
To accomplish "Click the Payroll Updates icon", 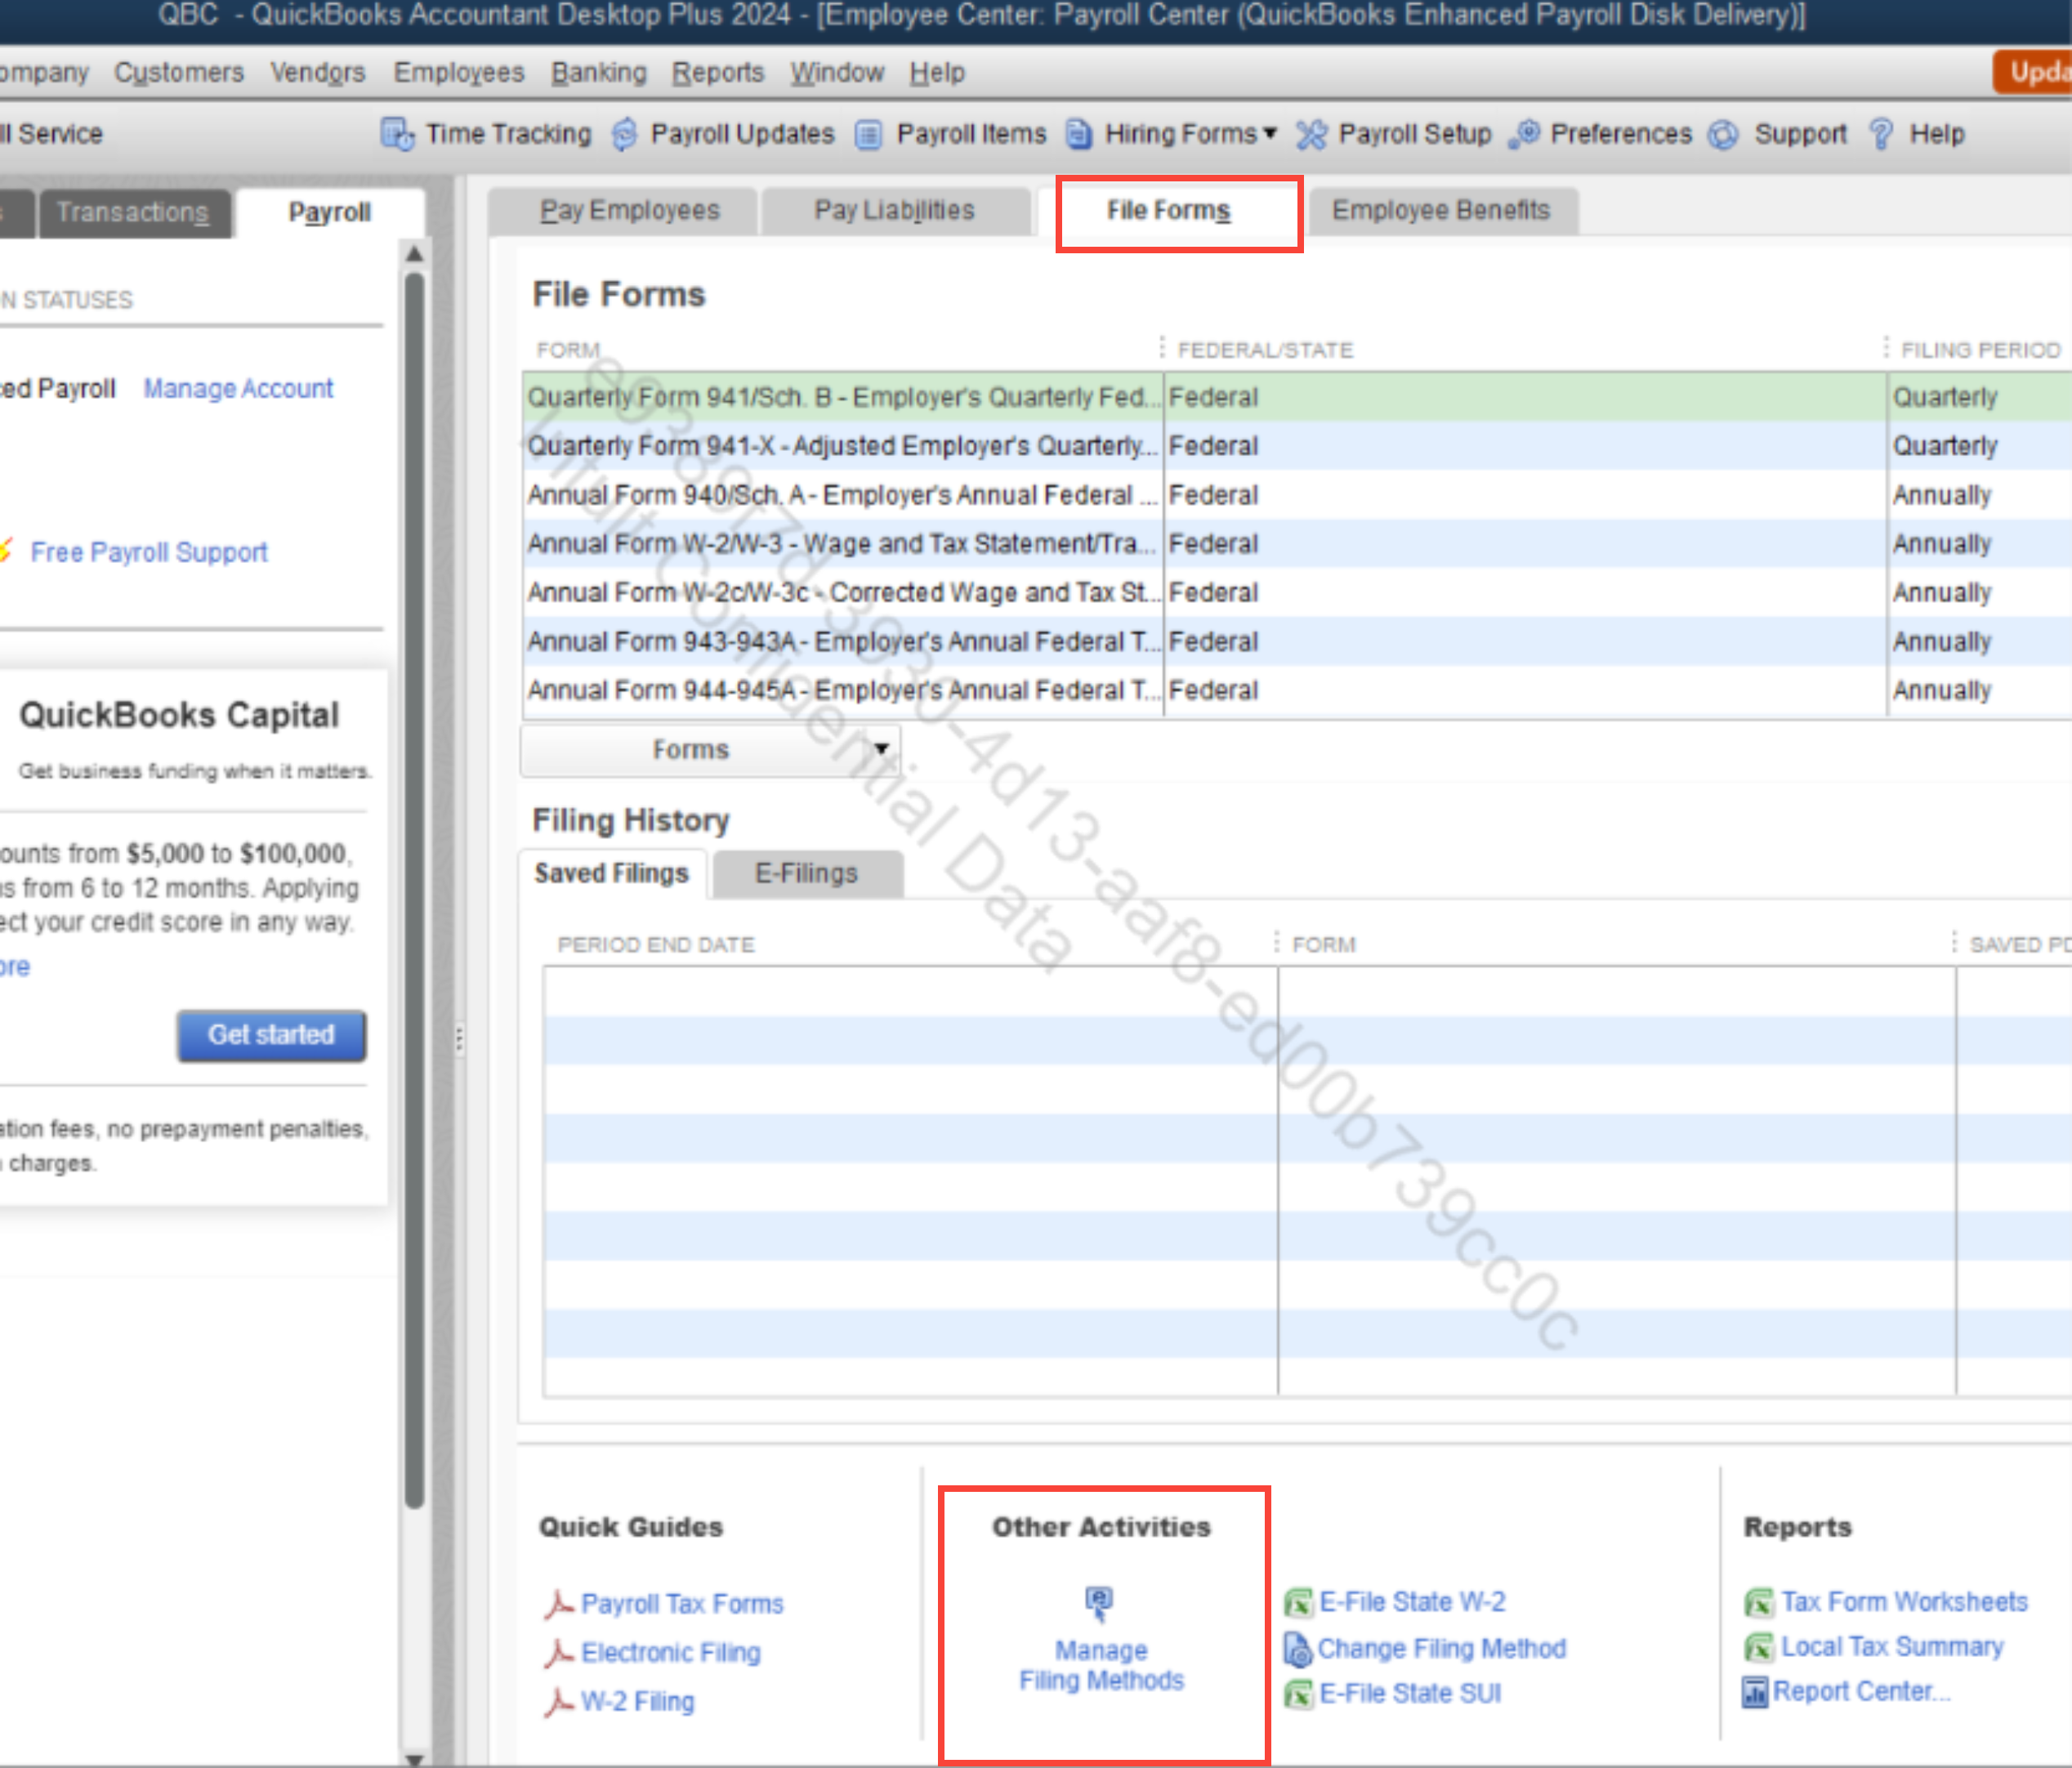I will [625, 134].
